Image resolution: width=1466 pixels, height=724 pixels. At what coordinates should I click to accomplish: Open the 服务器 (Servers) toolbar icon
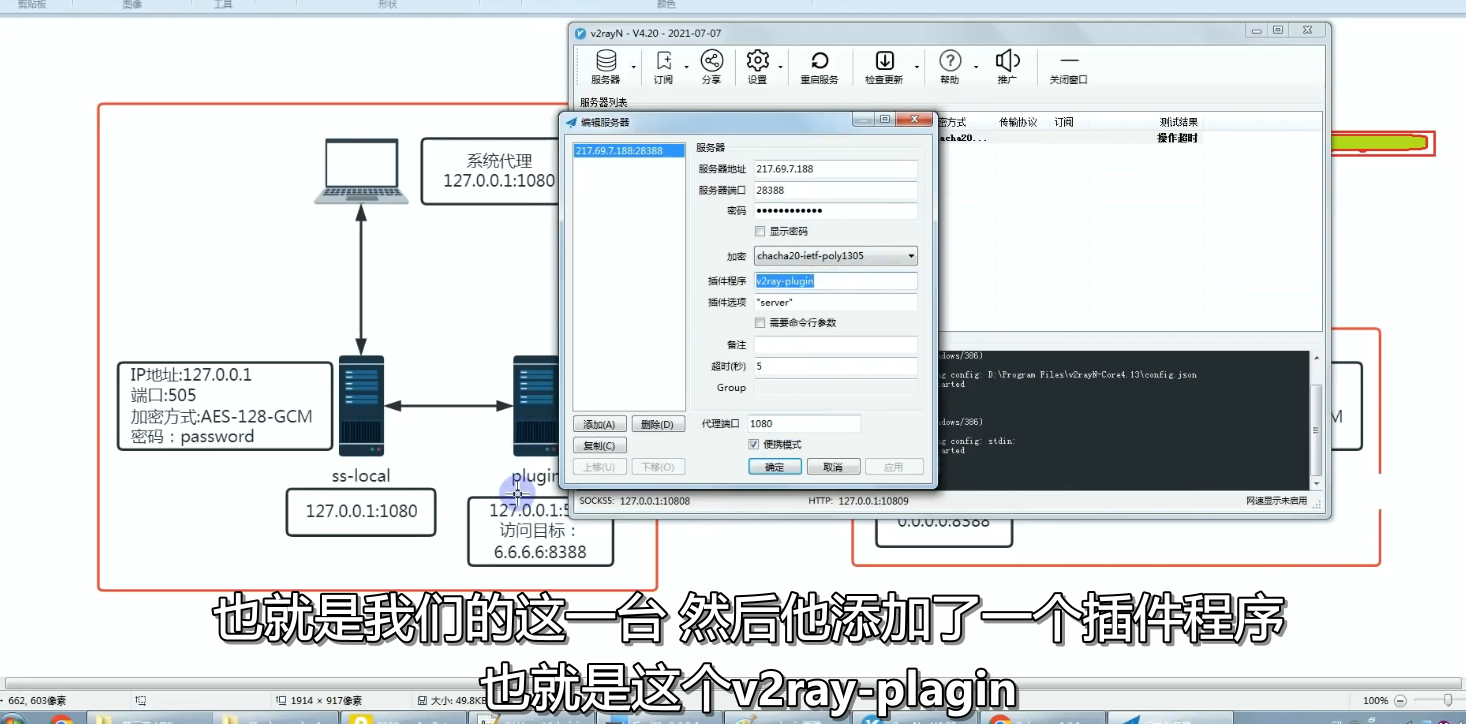point(605,67)
